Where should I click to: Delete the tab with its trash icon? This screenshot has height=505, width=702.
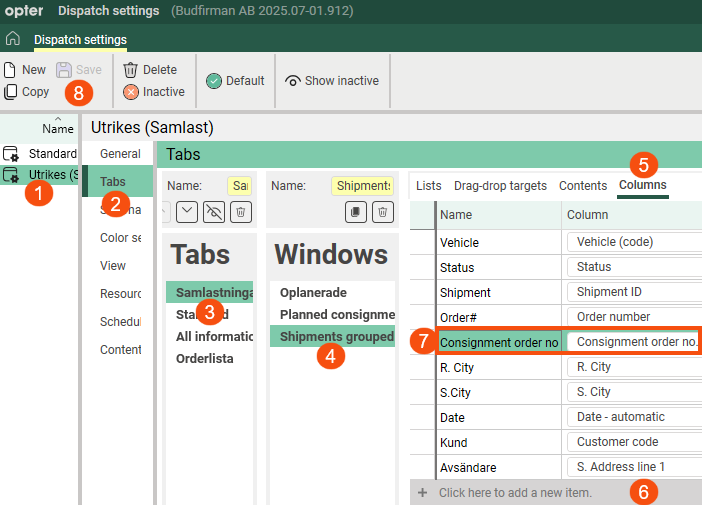pyautogui.click(x=240, y=212)
